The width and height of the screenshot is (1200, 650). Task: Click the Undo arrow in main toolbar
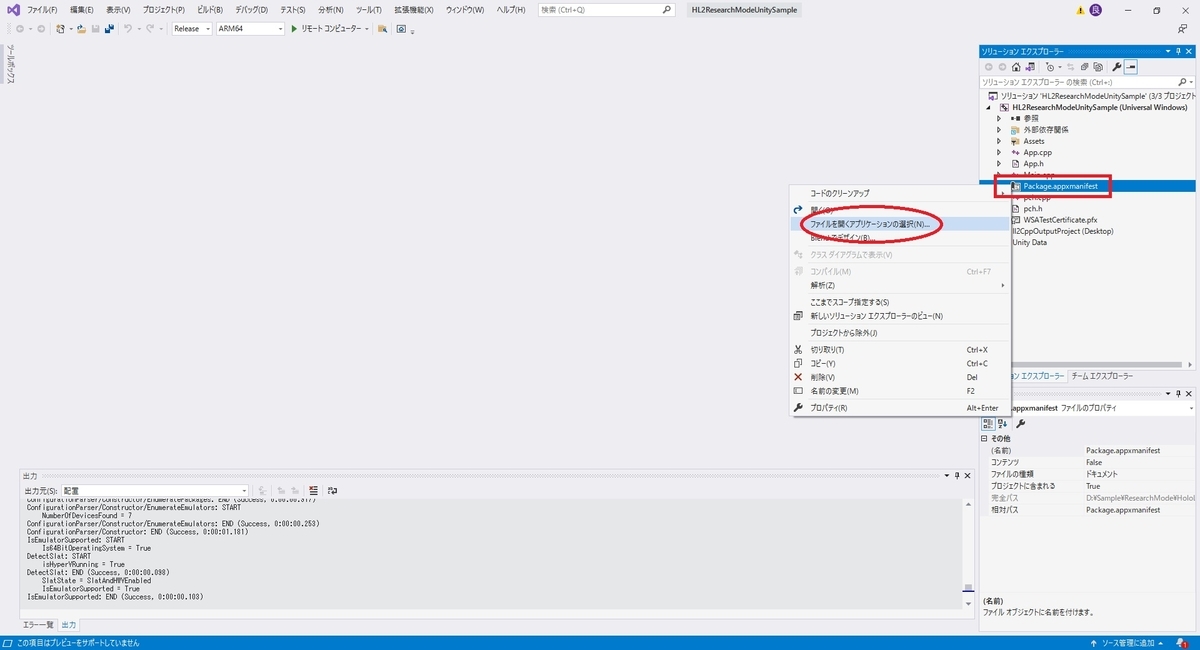[128, 29]
